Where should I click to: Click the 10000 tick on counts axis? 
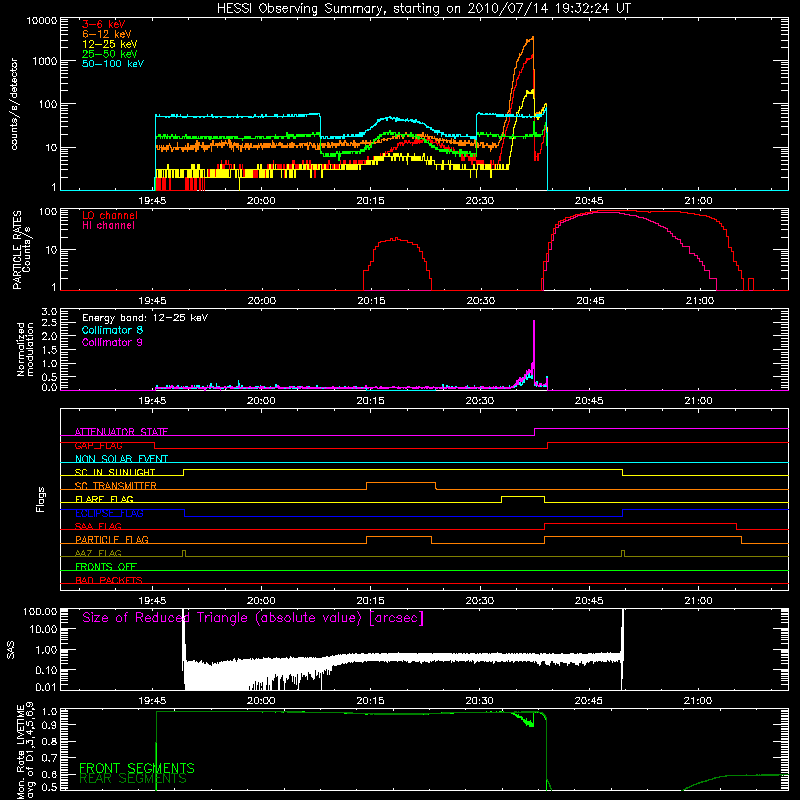click(x=41, y=20)
